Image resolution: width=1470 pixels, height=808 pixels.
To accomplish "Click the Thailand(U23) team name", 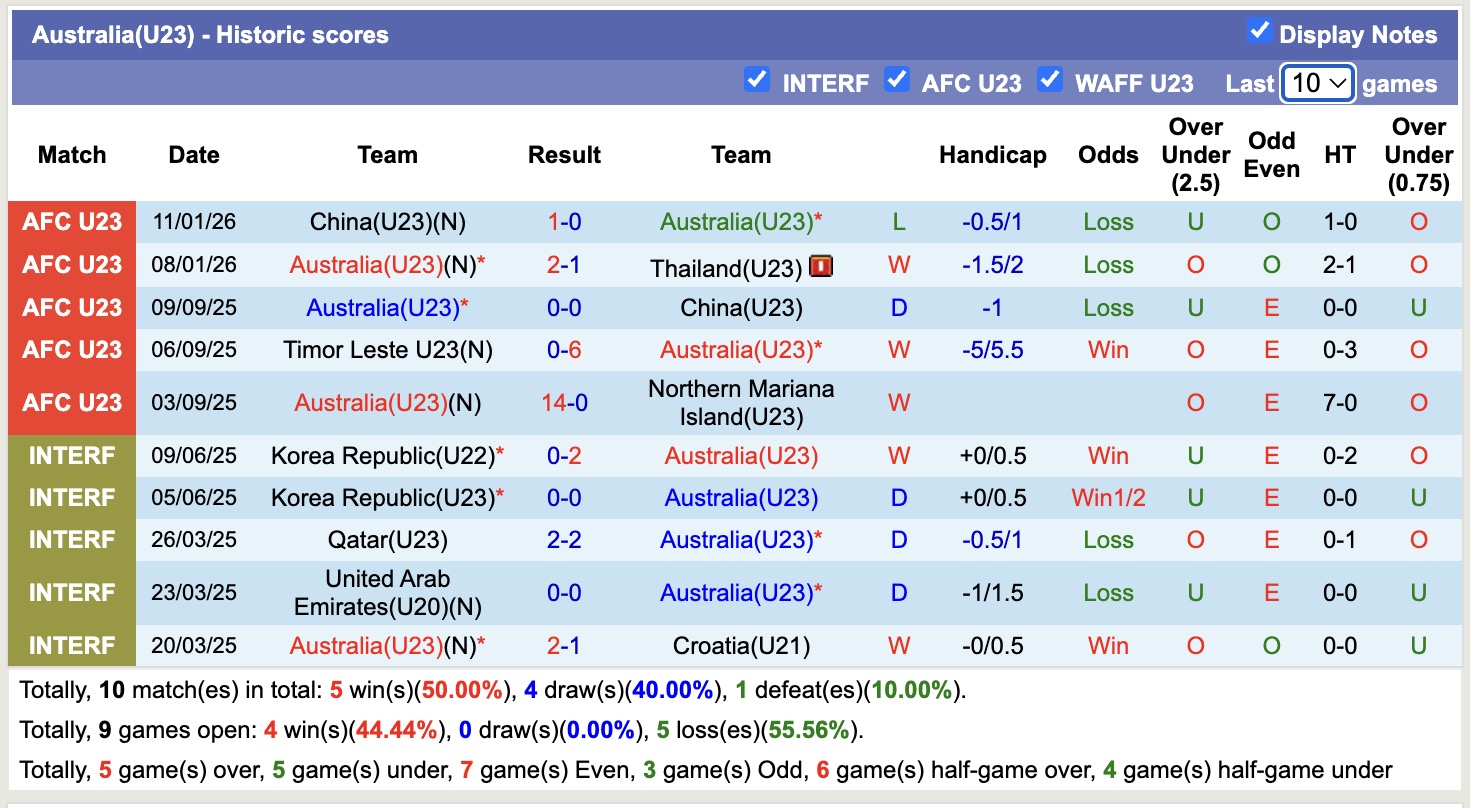I will [x=727, y=268].
